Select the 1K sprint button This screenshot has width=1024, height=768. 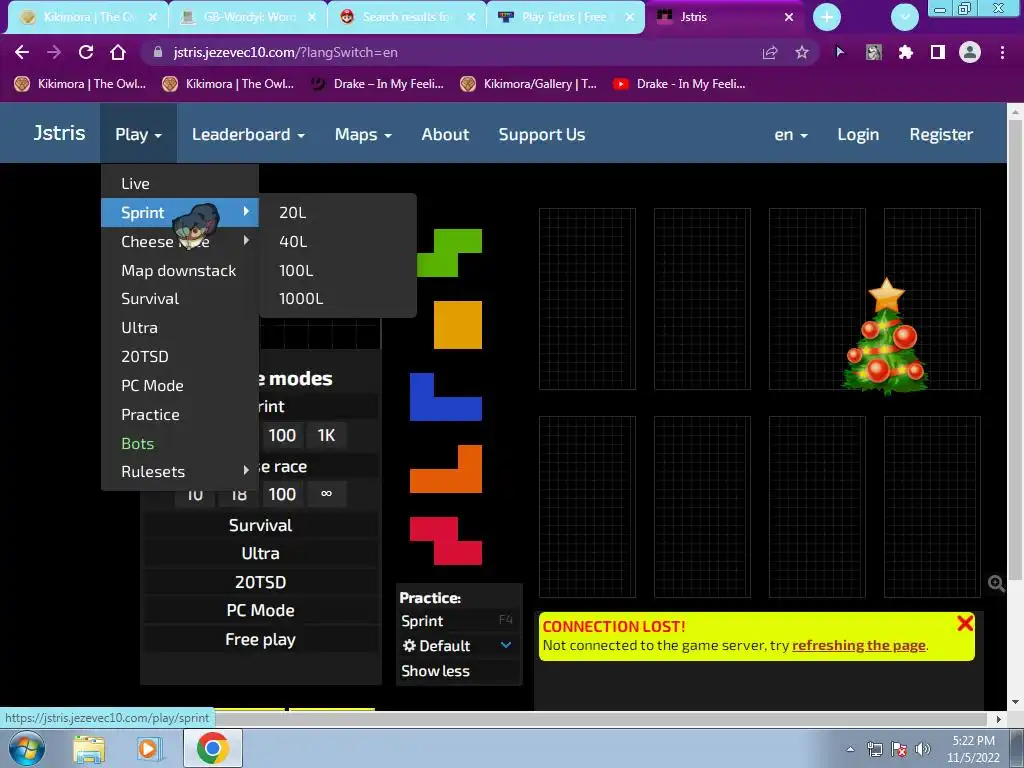(327, 435)
